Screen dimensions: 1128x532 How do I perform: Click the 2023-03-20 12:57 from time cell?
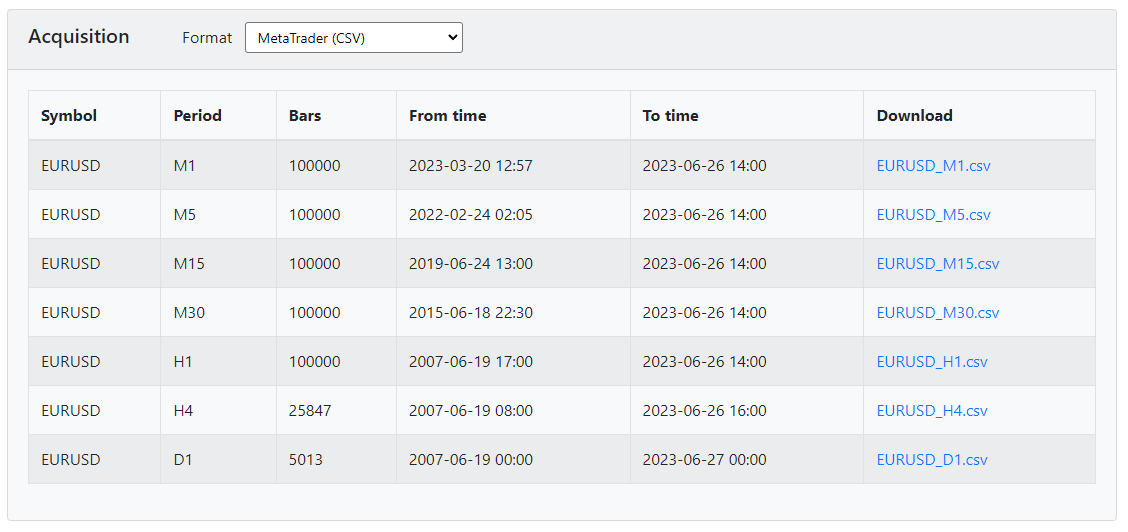pyautogui.click(x=513, y=166)
